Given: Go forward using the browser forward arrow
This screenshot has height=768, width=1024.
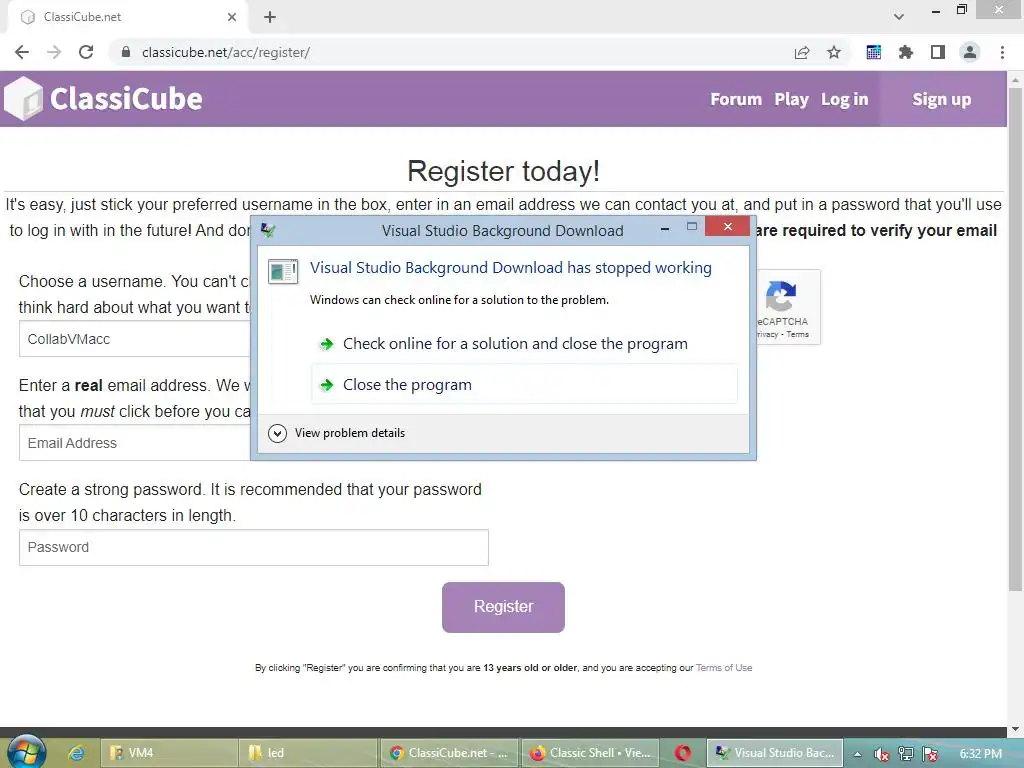Looking at the screenshot, I should [x=54, y=52].
